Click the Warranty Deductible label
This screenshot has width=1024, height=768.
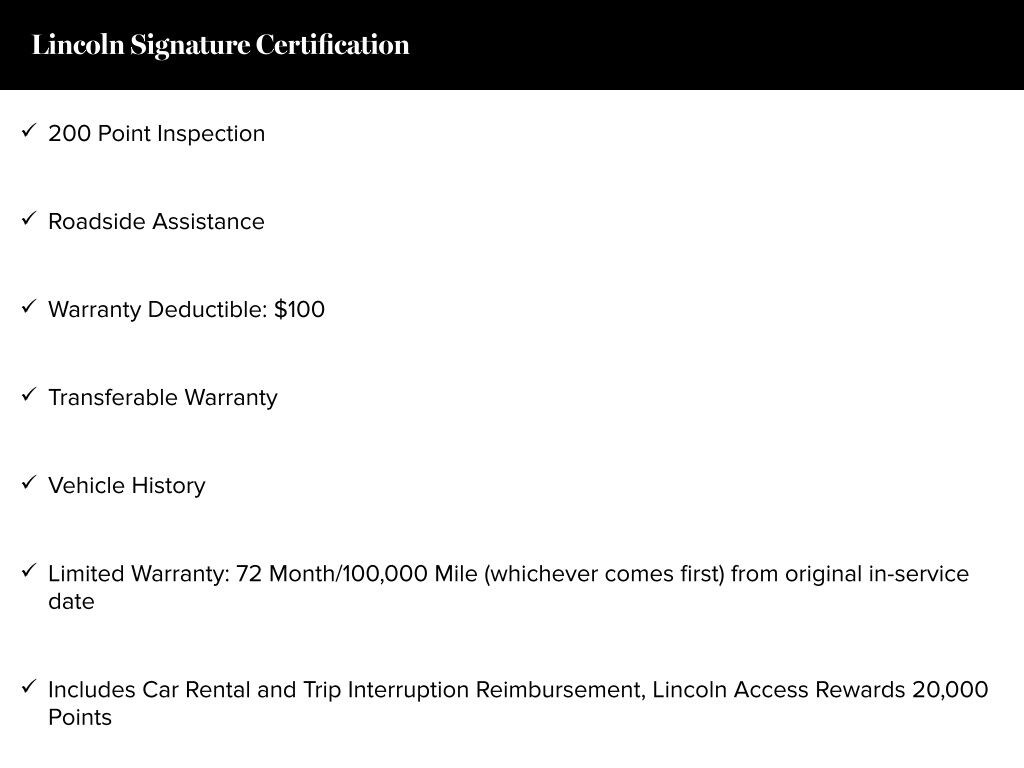157,310
